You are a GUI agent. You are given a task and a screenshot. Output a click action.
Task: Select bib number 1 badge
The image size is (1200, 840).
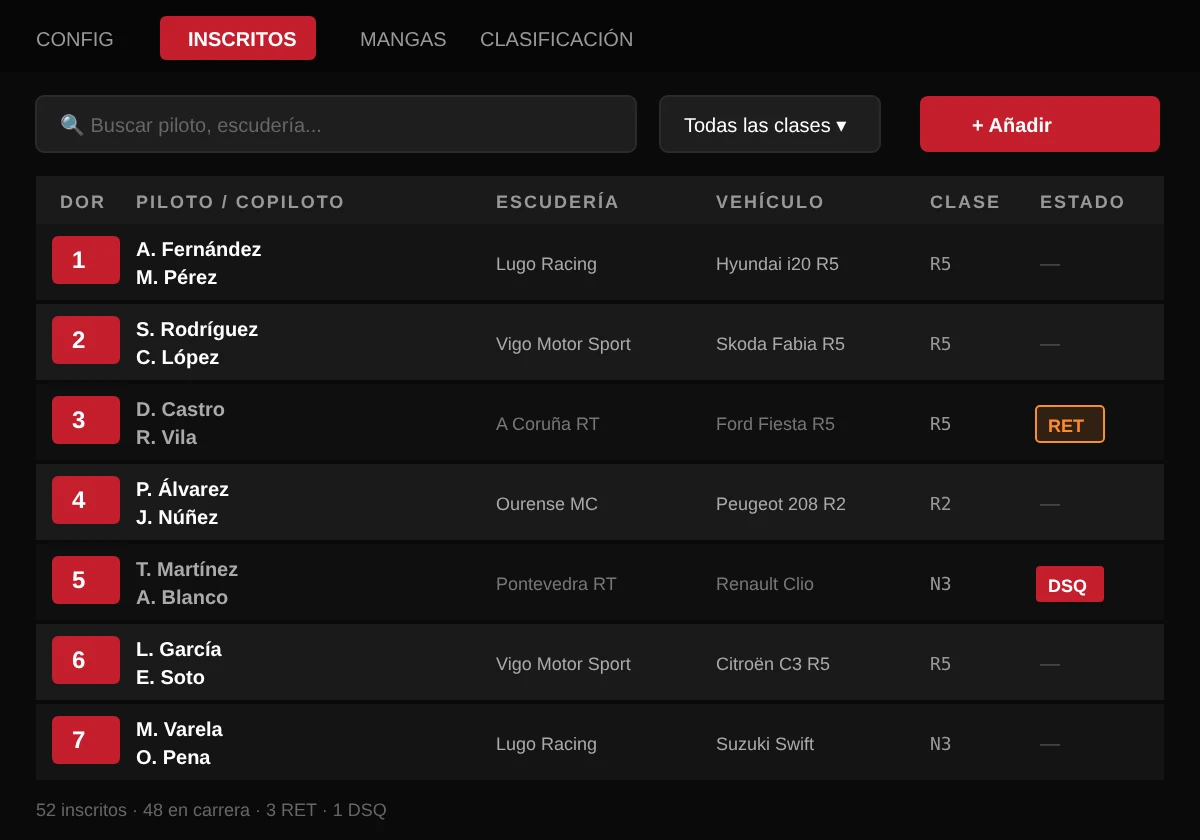[86, 260]
